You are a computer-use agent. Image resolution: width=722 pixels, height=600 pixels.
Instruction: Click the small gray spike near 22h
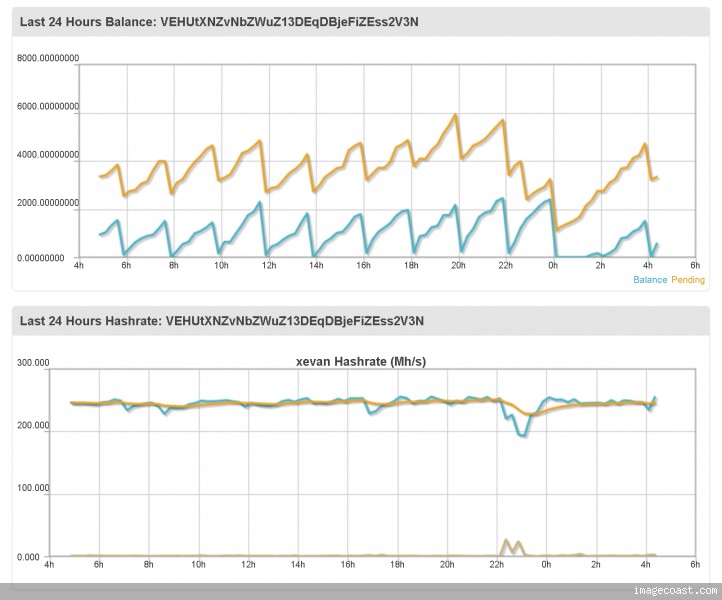coord(506,542)
